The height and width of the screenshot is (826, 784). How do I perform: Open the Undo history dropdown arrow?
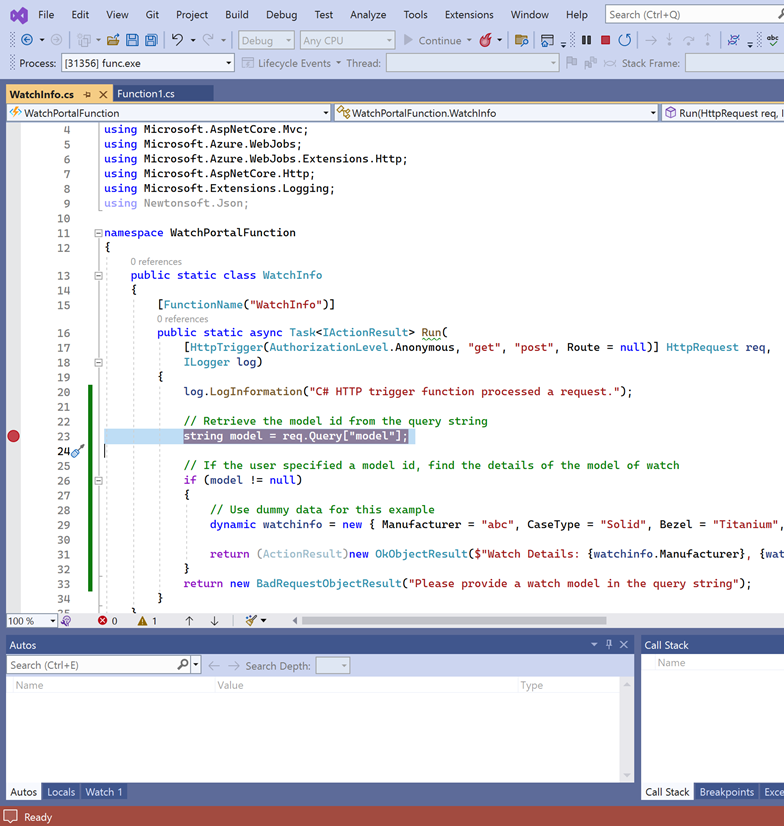pyautogui.click(x=193, y=40)
